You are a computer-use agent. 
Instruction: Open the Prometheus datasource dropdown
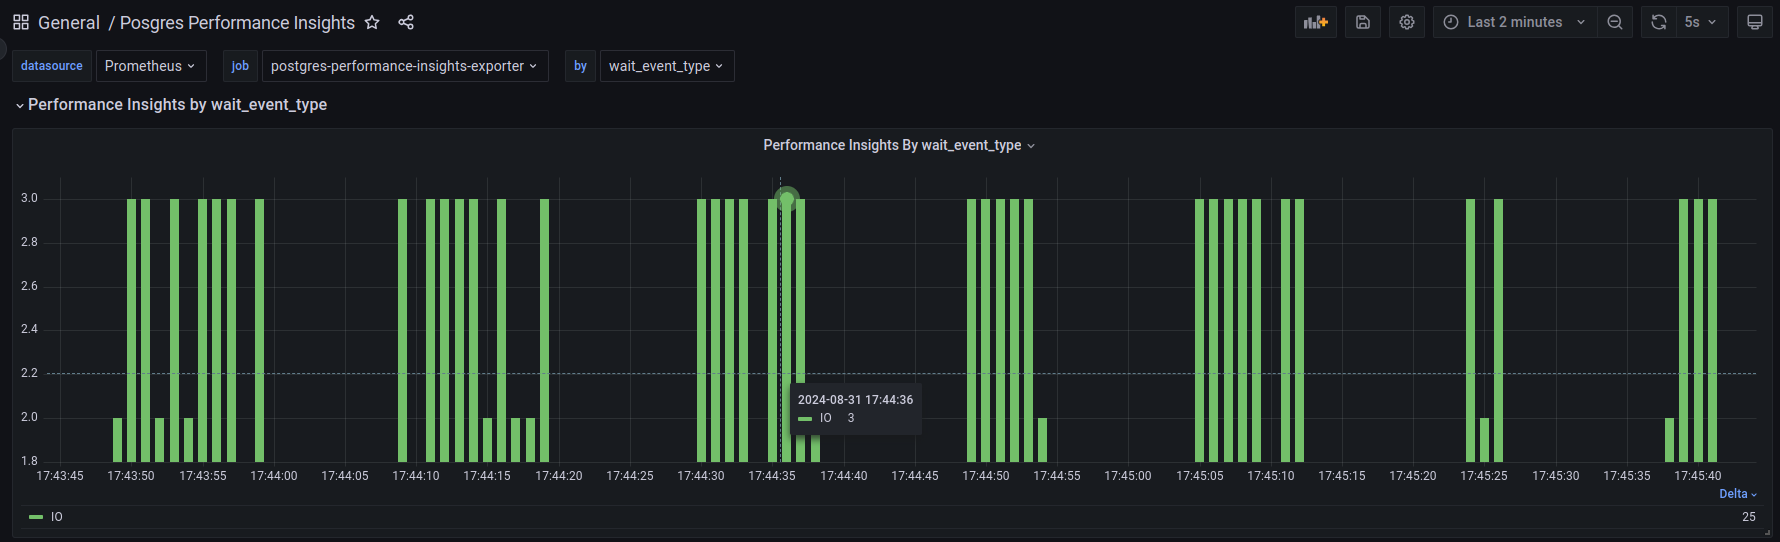point(151,66)
